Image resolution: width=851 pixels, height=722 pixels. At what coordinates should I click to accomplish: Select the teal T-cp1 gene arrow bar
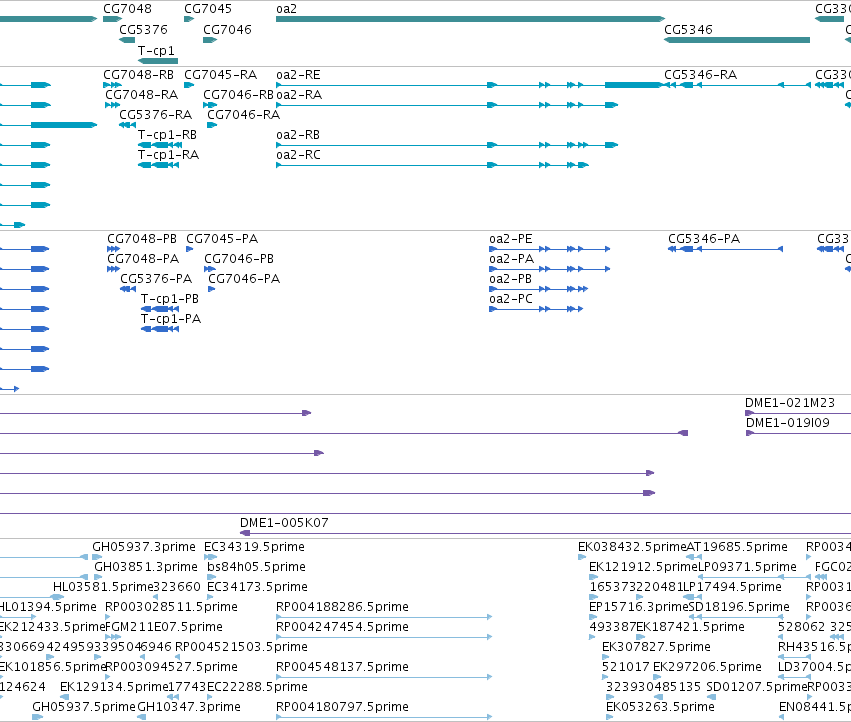[158, 61]
